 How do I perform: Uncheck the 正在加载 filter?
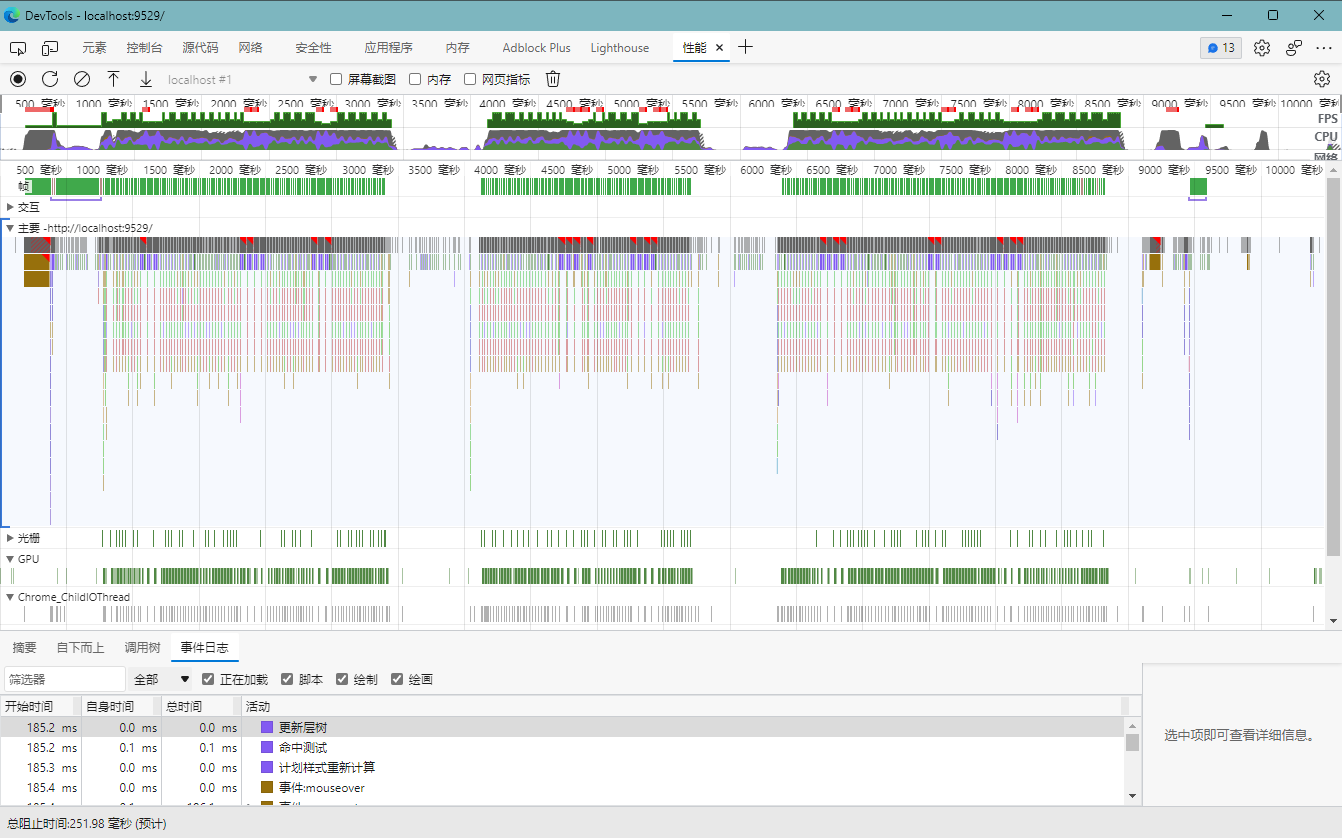pos(208,679)
